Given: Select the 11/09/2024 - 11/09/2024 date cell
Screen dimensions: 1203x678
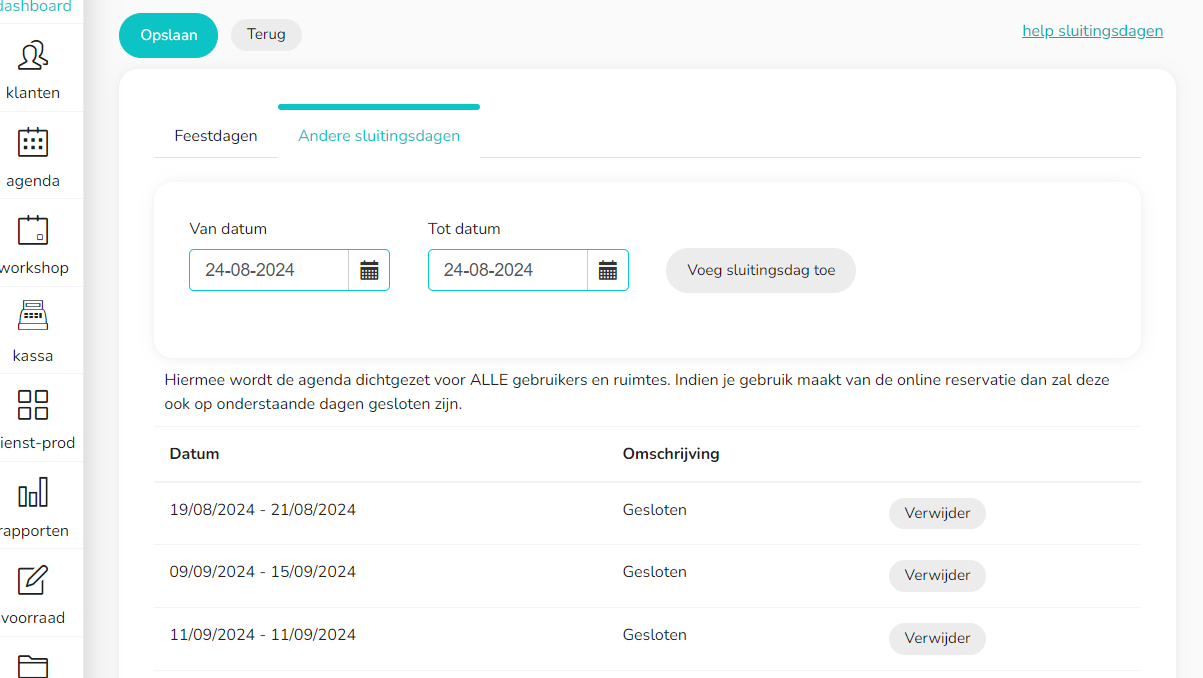Looking at the screenshot, I should tap(263, 635).
